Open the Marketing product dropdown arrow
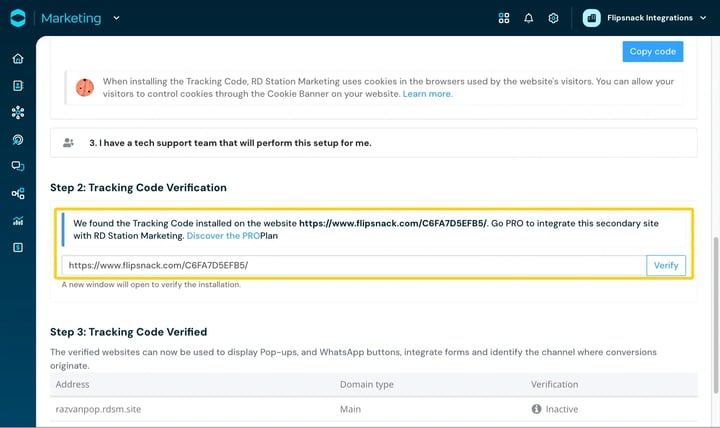 pyautogui.click(x=117, y=18)
